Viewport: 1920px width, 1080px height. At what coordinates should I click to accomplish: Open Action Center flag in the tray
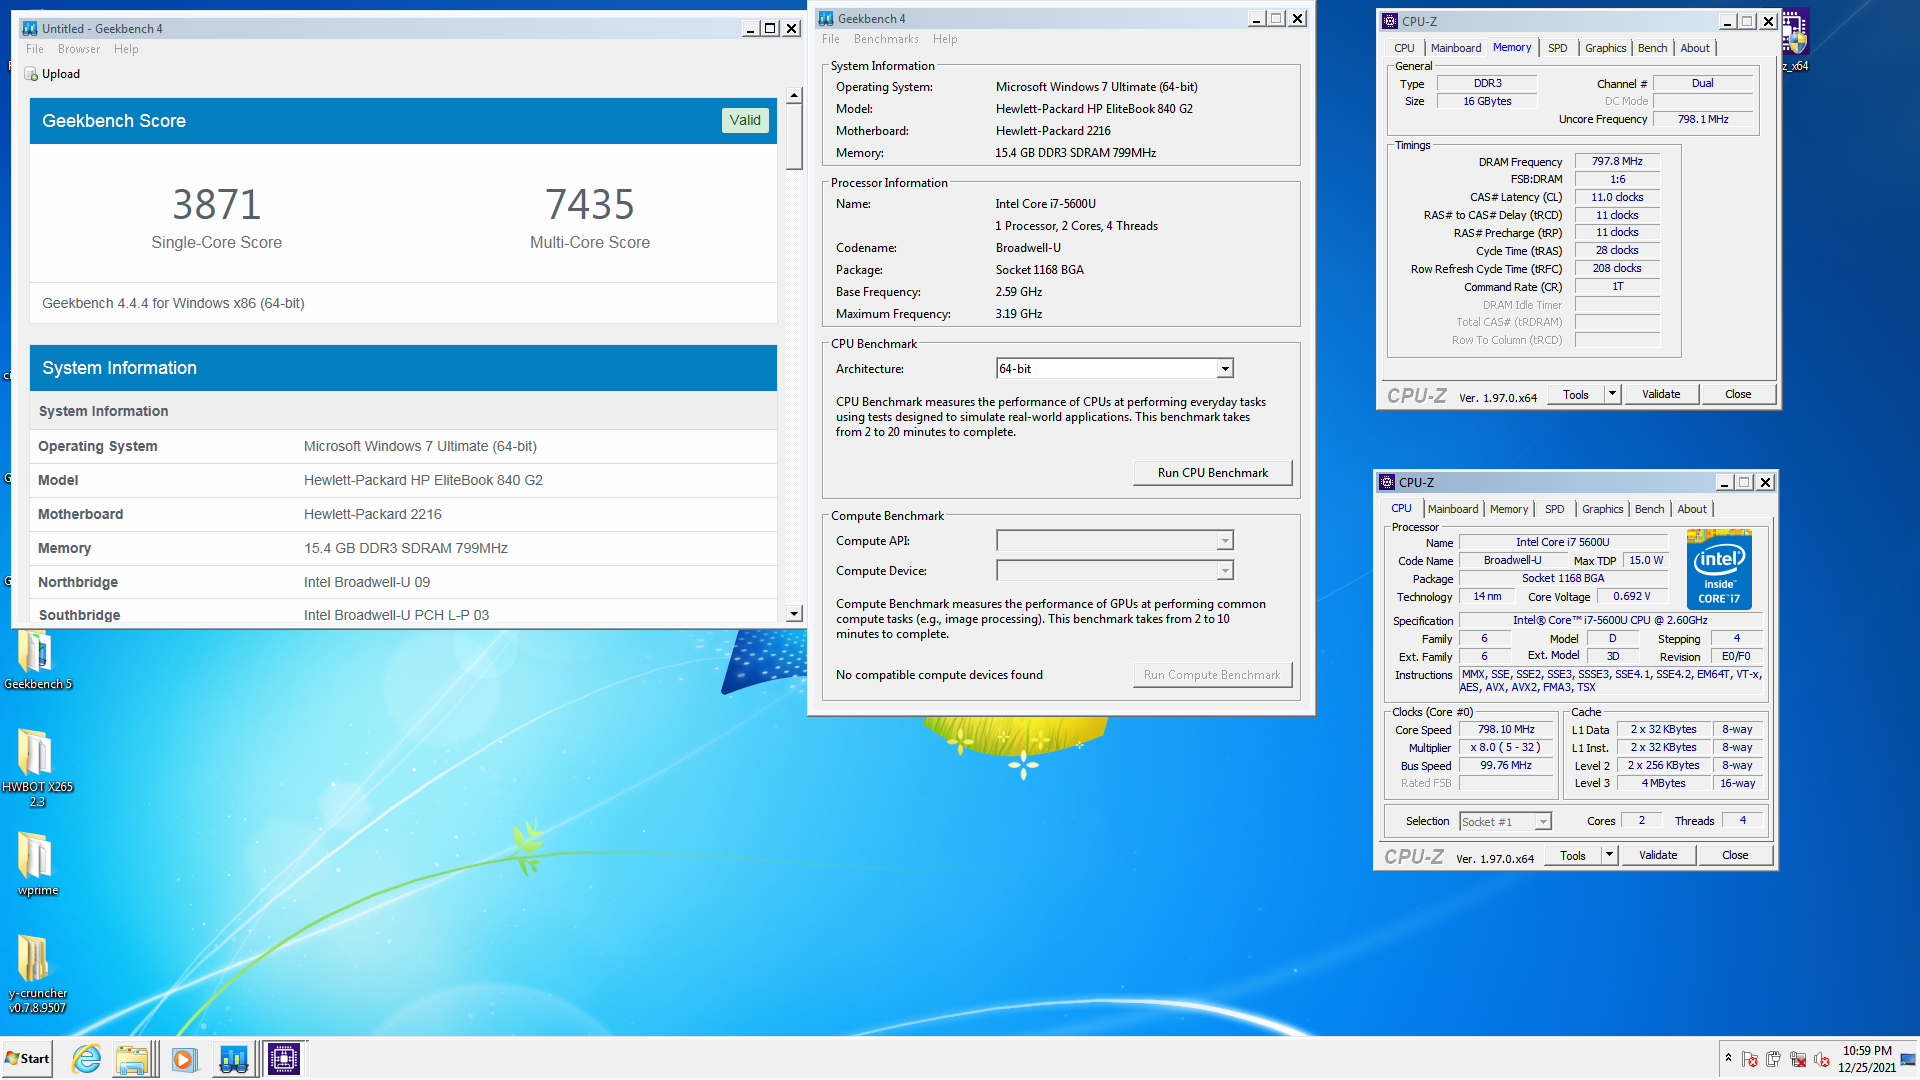coord(1750,1059)
